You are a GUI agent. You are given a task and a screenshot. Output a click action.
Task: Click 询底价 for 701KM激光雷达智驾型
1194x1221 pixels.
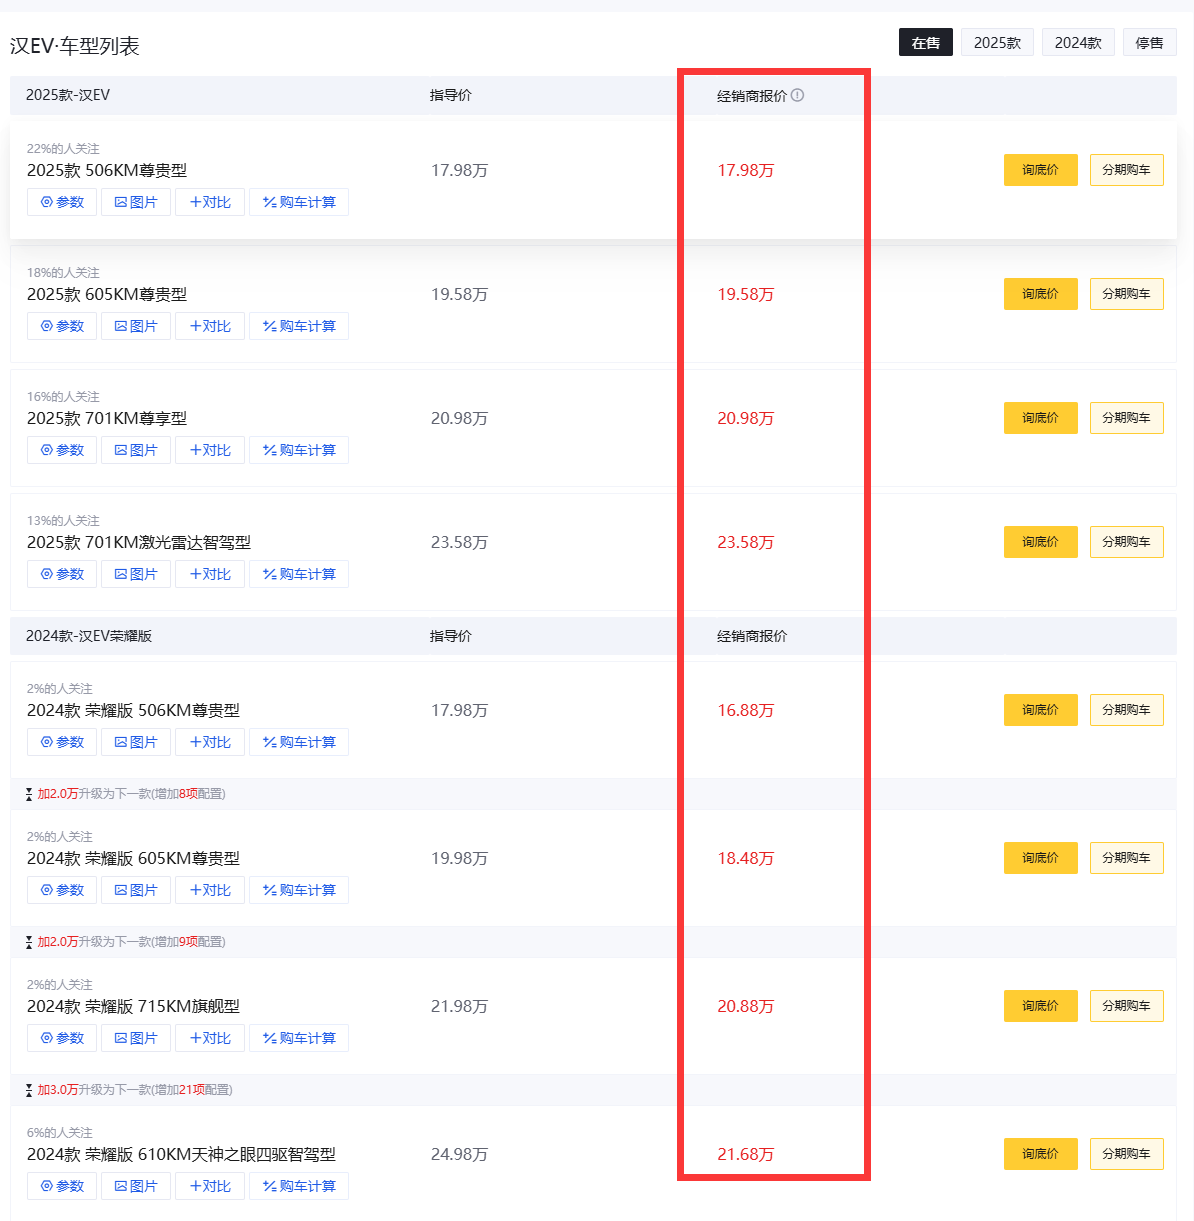coord(1041,542)
